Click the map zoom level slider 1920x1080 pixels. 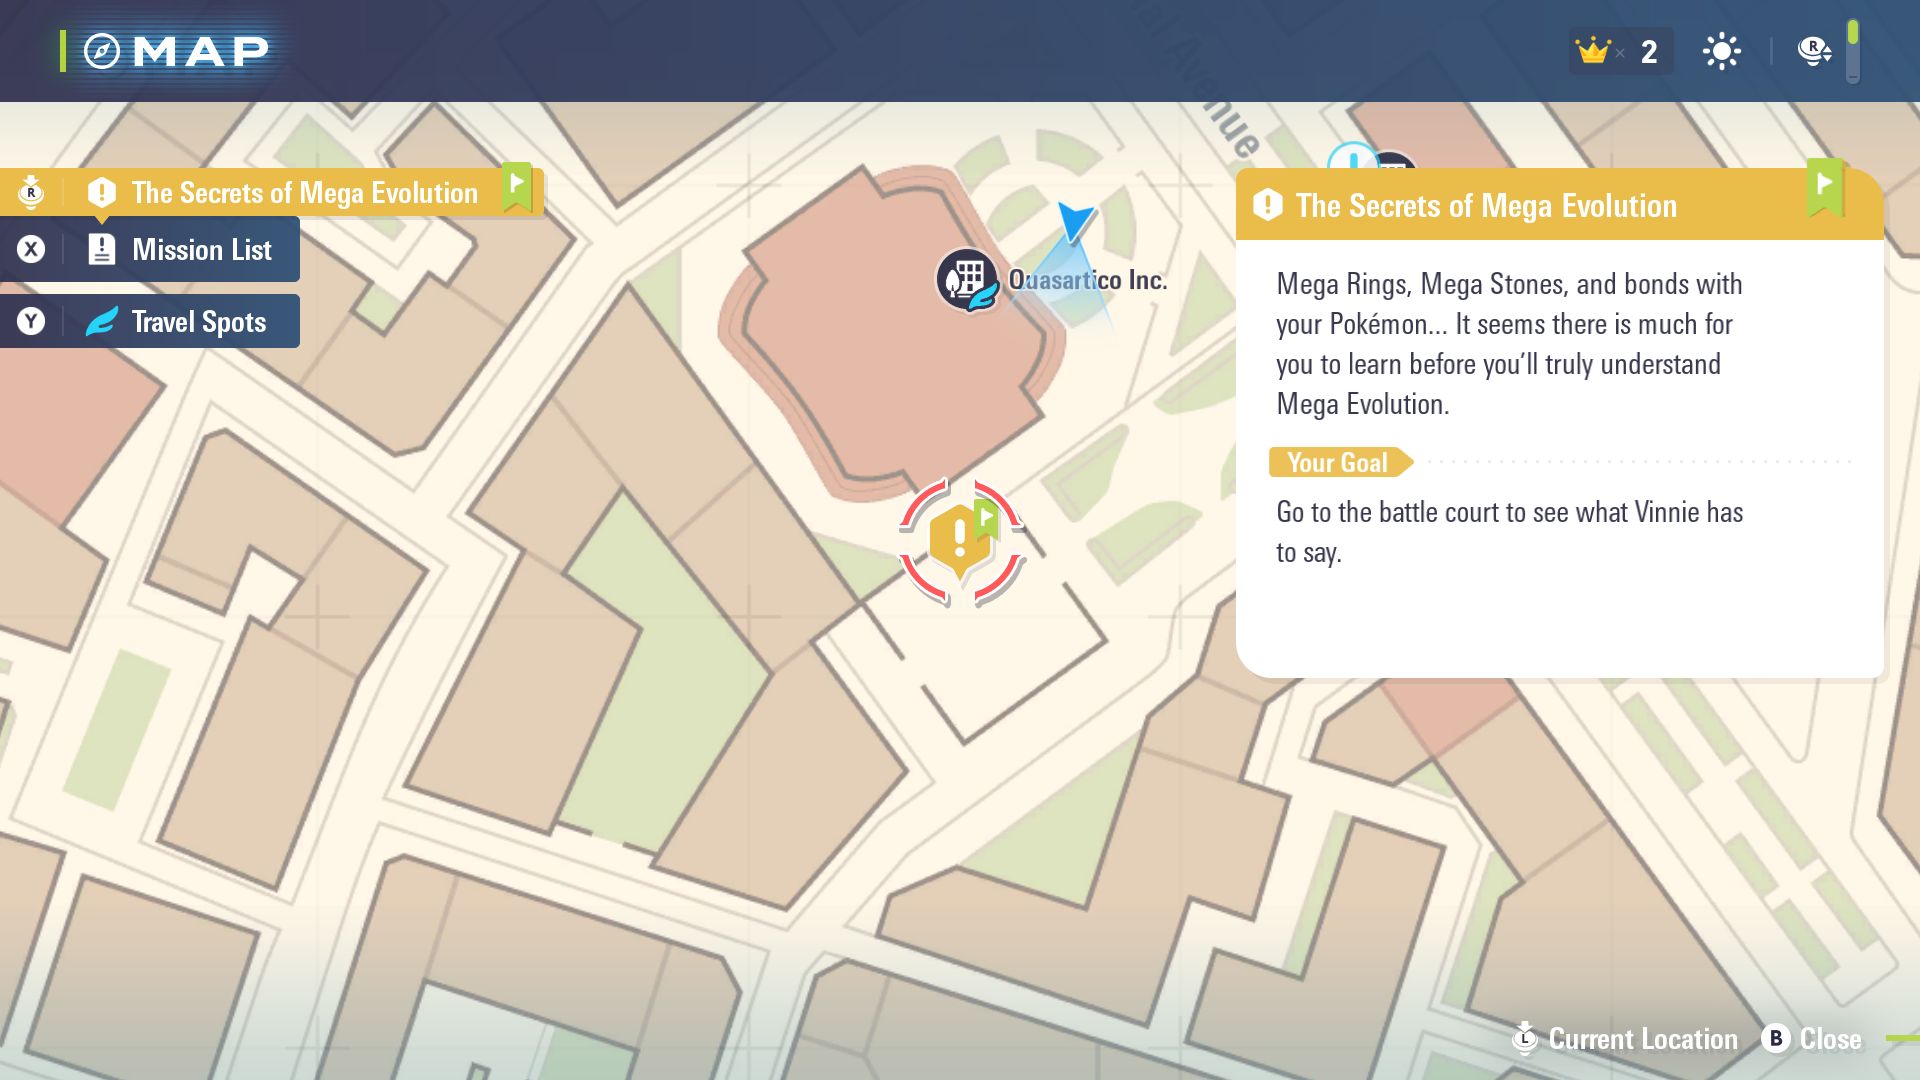(1852, 51)
